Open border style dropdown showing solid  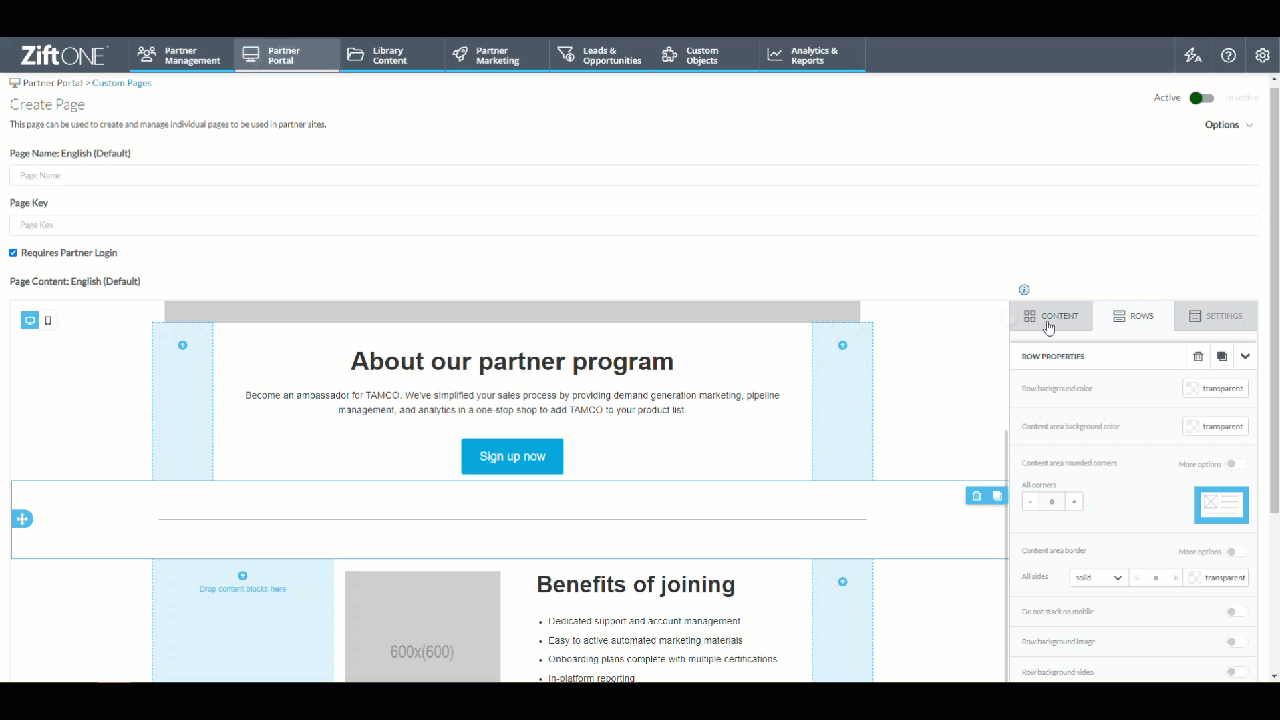[1098, 578]
